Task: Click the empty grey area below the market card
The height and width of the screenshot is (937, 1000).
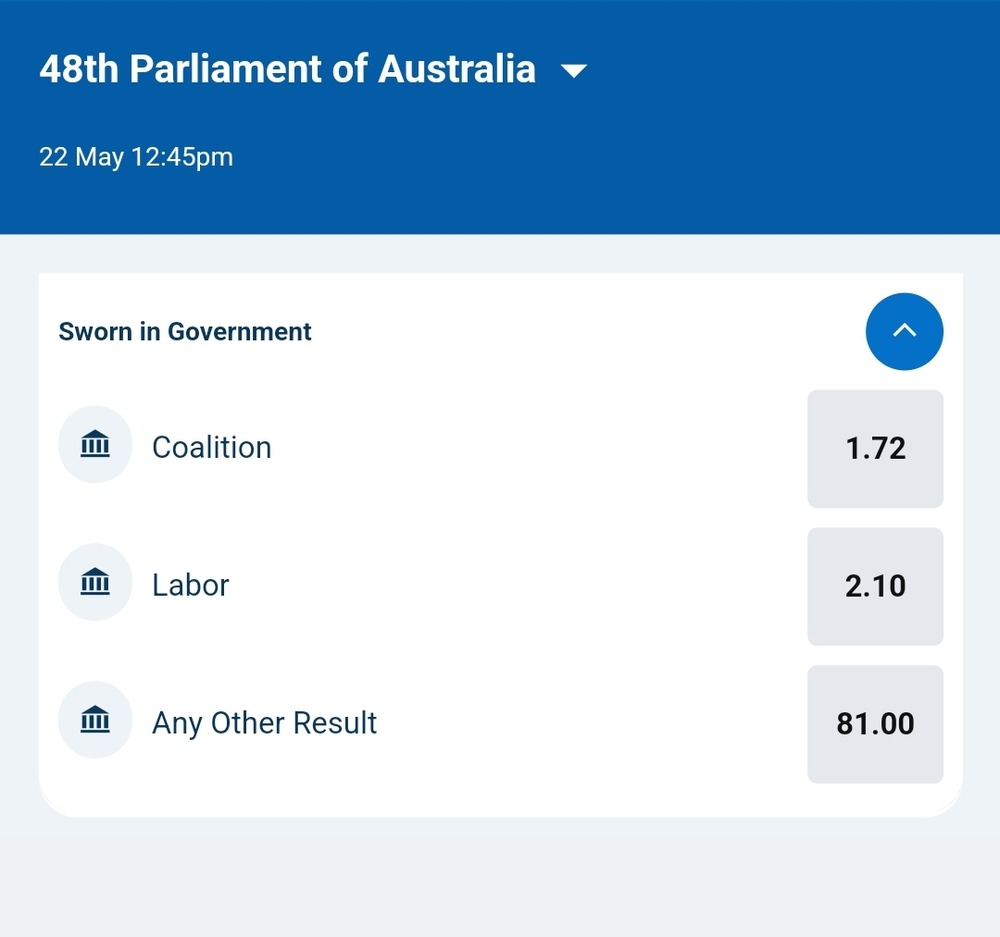Action: (x=500, y=880)
